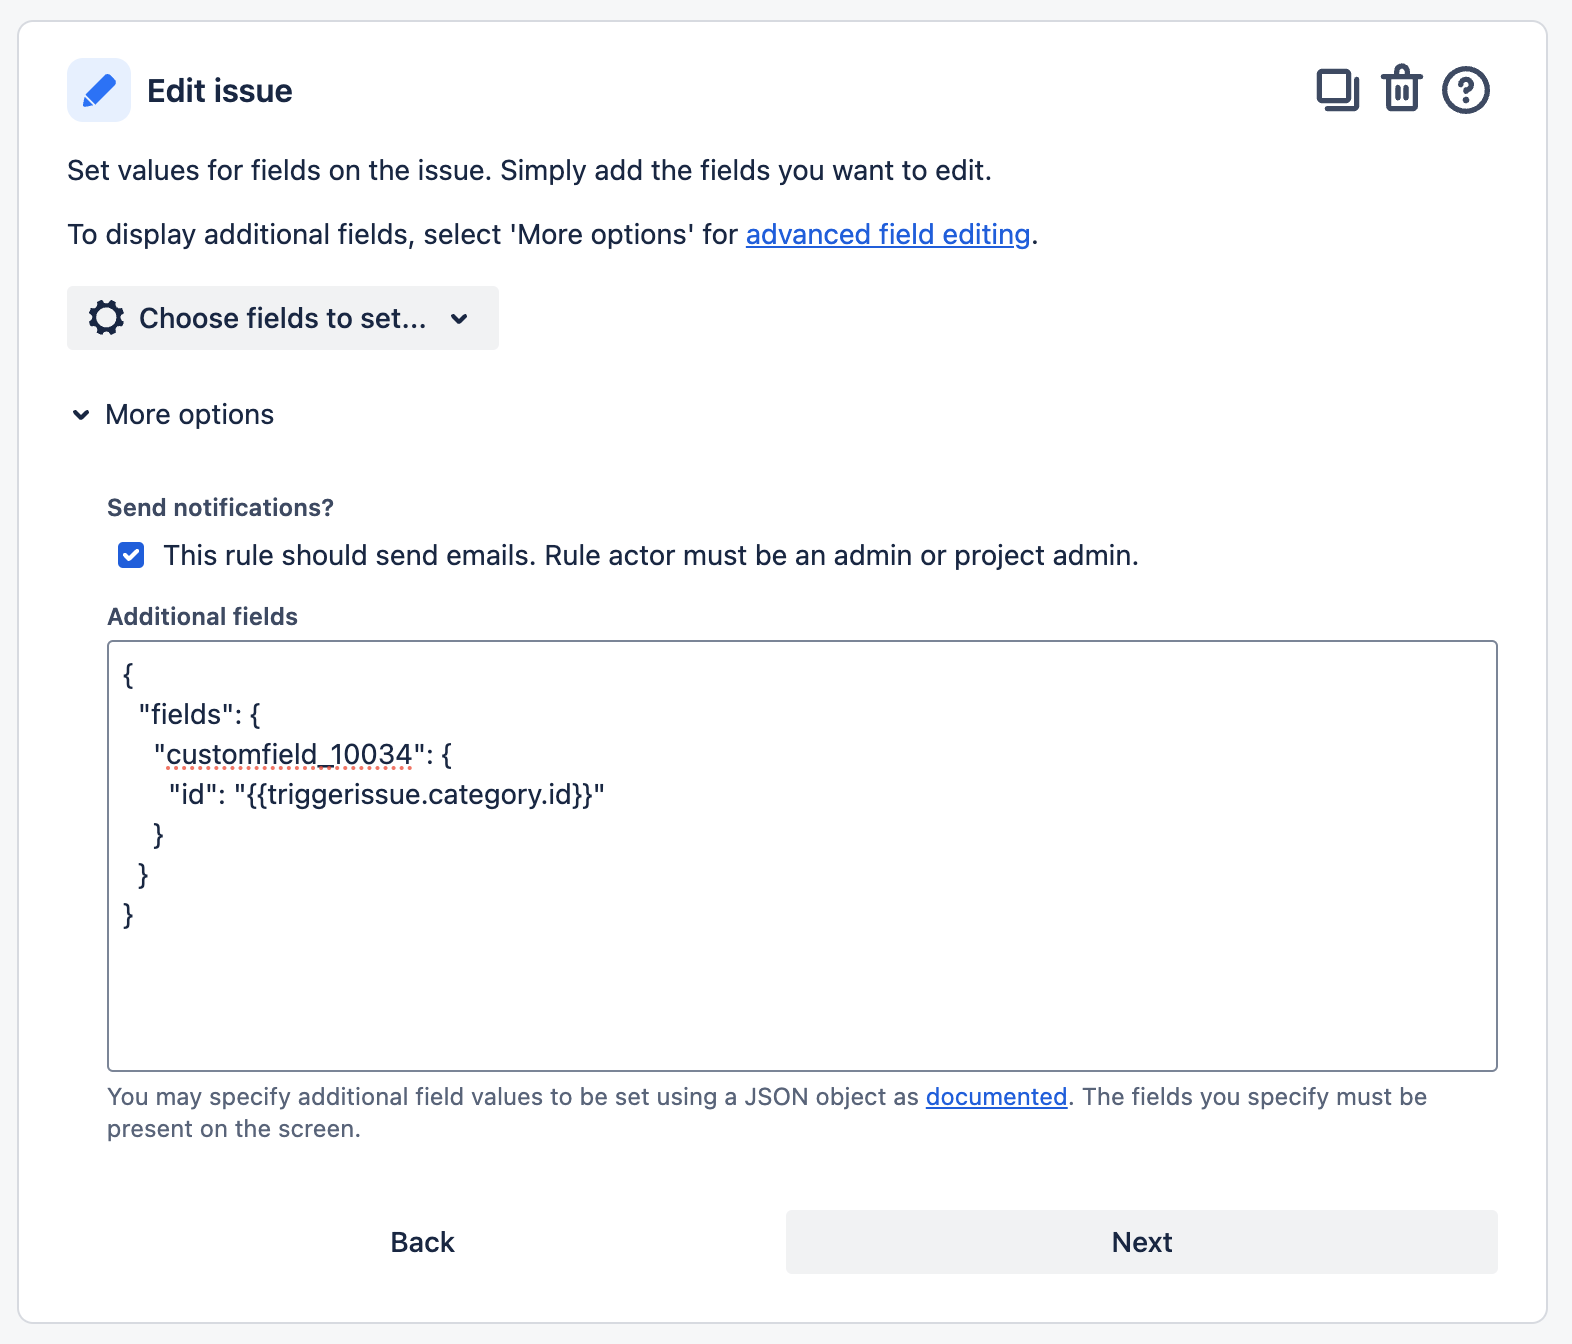Click the triggerissue.category.id smart value line
The height and width of the screenshot is (1344, 1572).
(420, 795)
